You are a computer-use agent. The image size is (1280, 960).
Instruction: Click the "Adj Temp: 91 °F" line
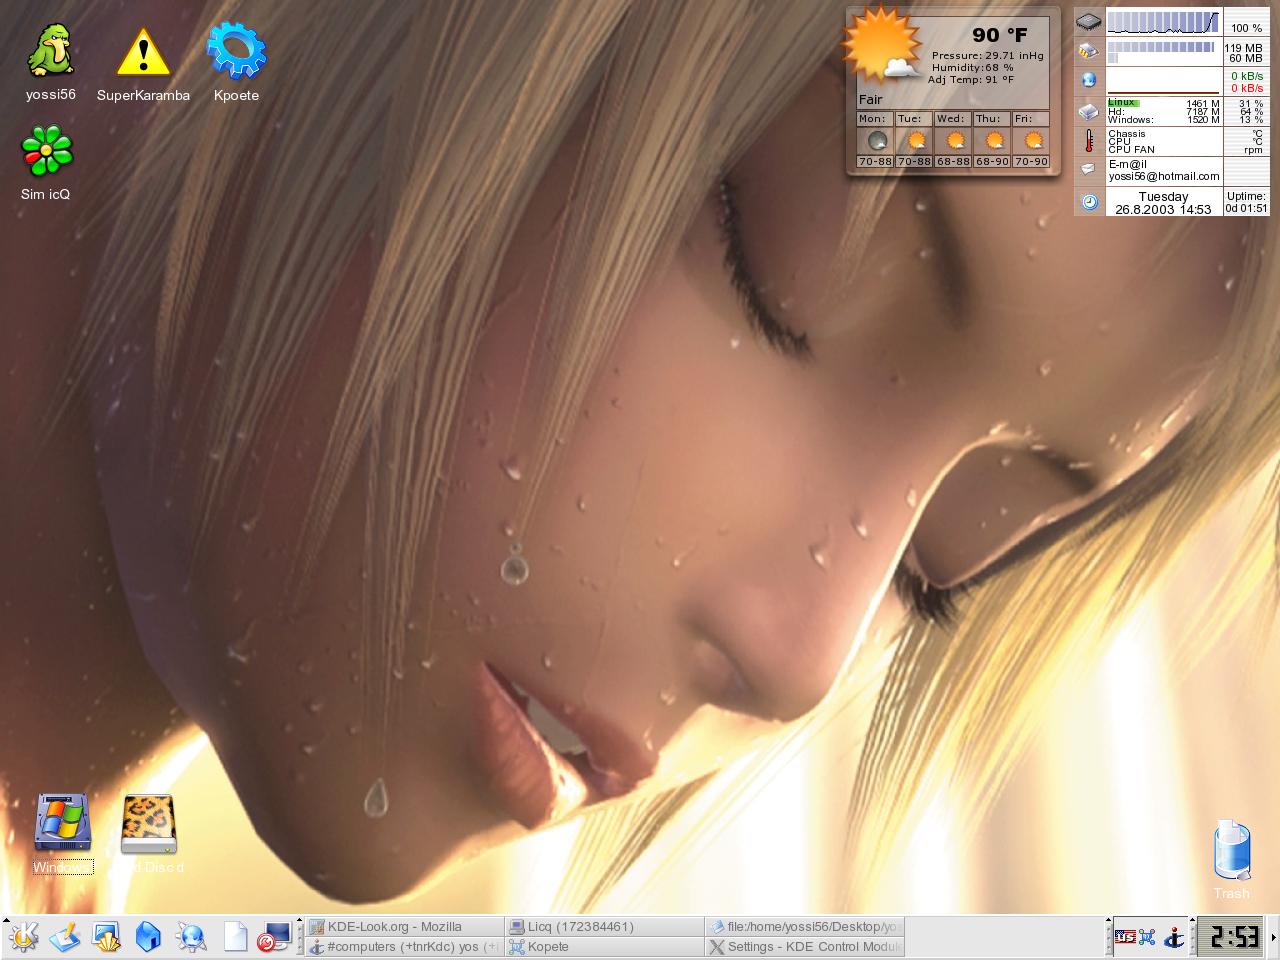pos(971,80)
